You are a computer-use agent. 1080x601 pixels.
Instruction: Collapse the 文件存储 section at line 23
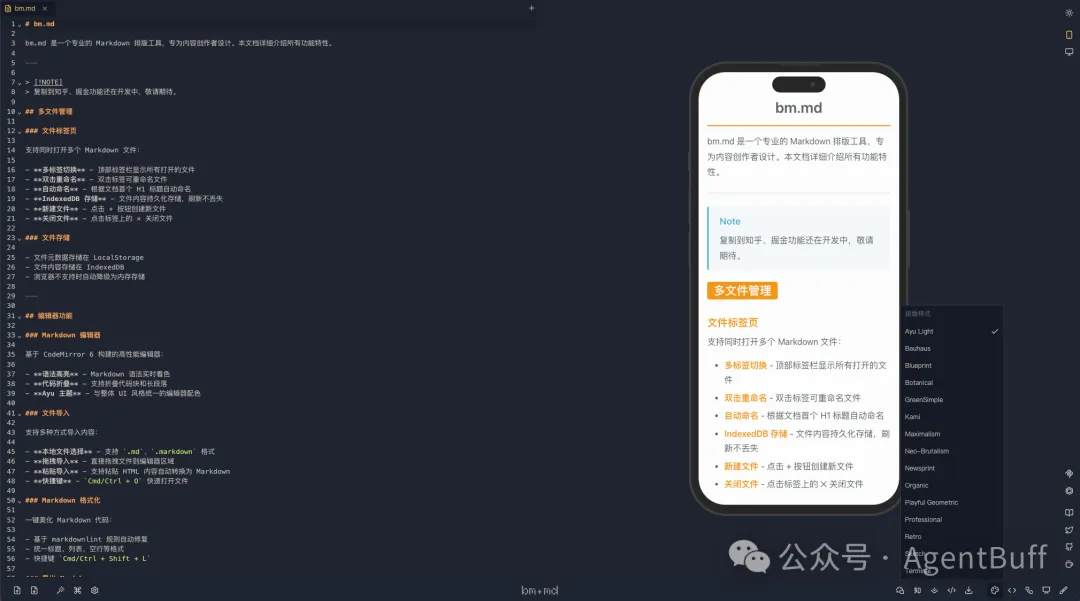19,238
